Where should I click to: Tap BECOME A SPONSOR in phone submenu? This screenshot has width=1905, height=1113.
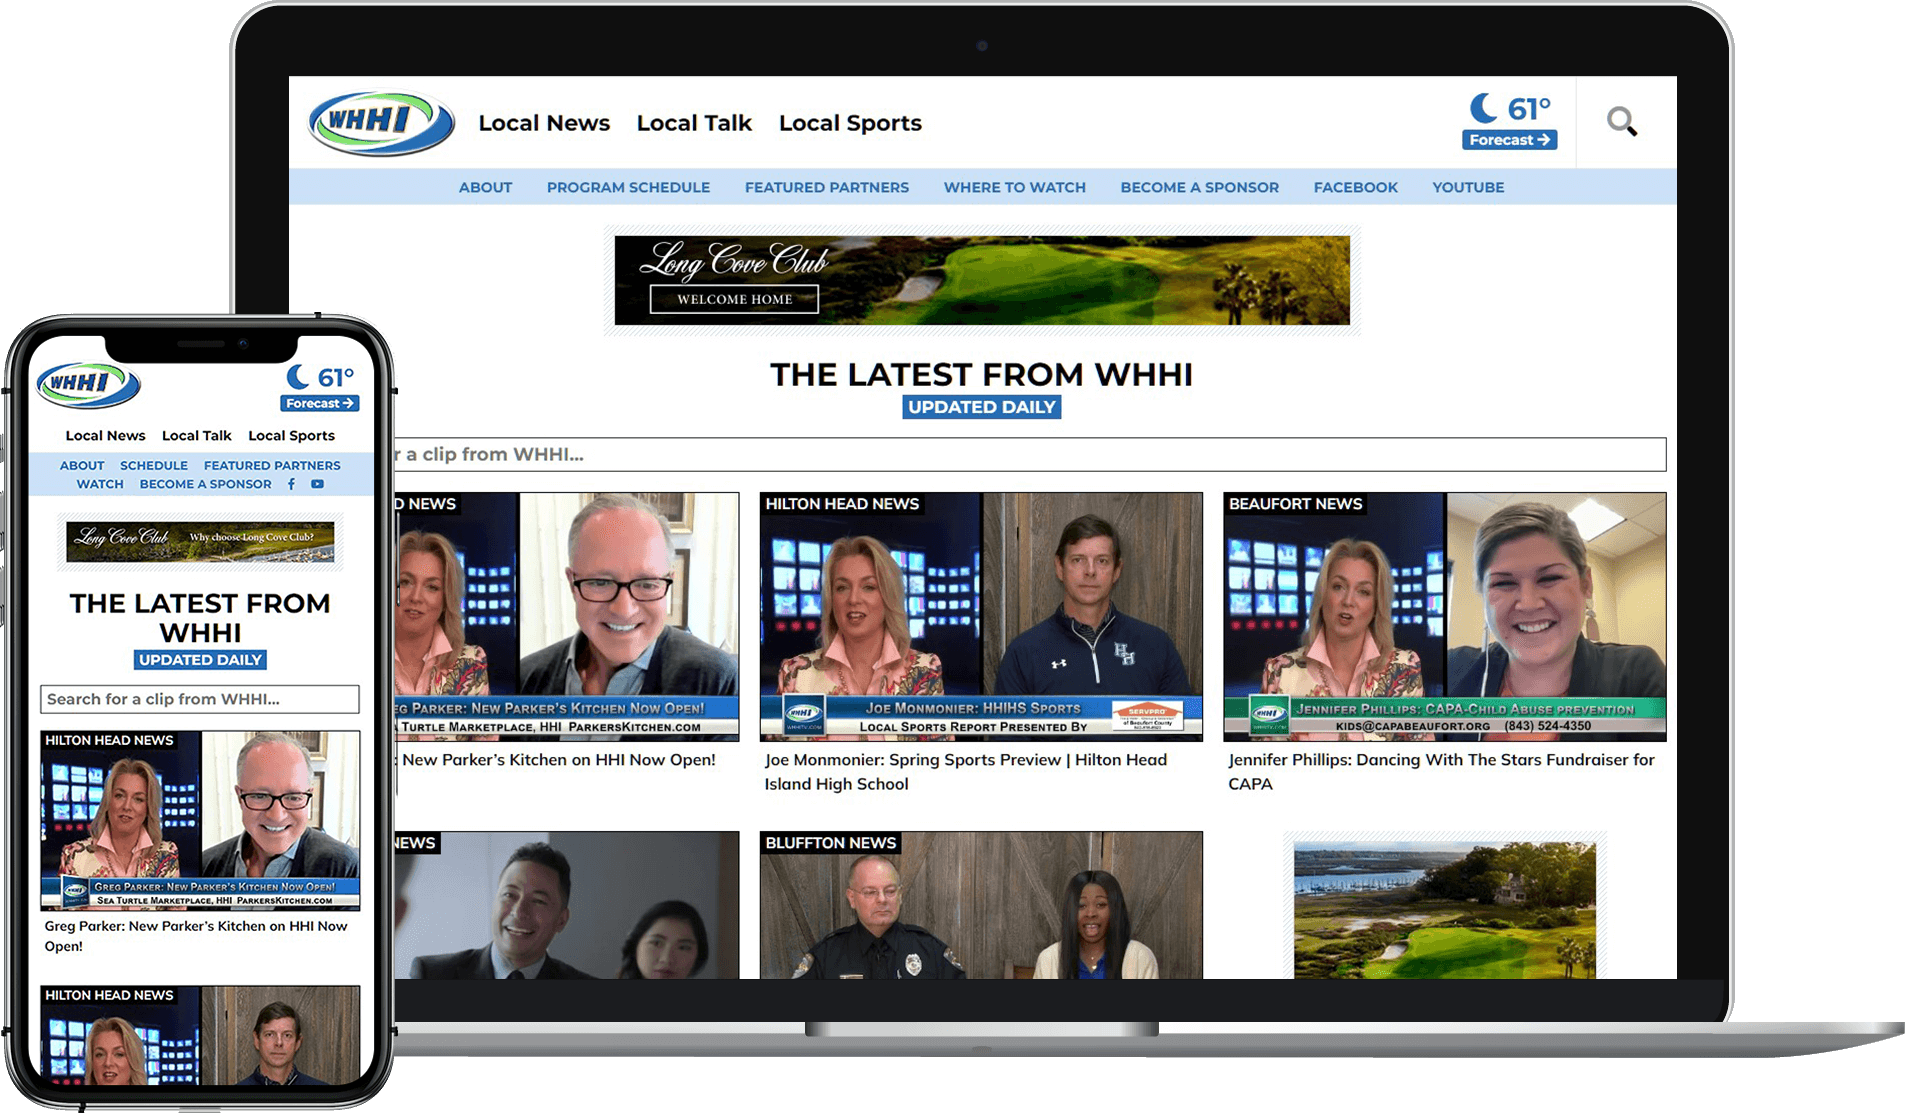[x=205, y=484]
